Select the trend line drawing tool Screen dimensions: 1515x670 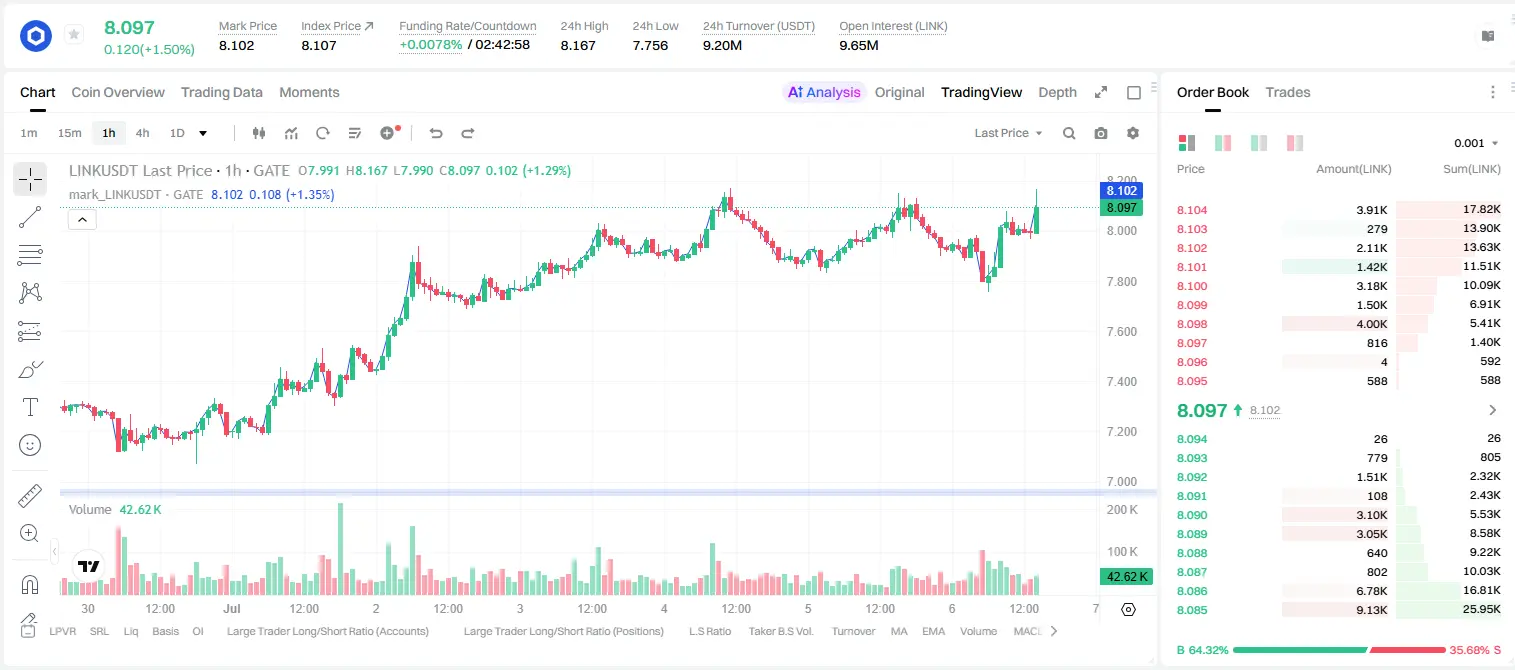click(30, 217)
